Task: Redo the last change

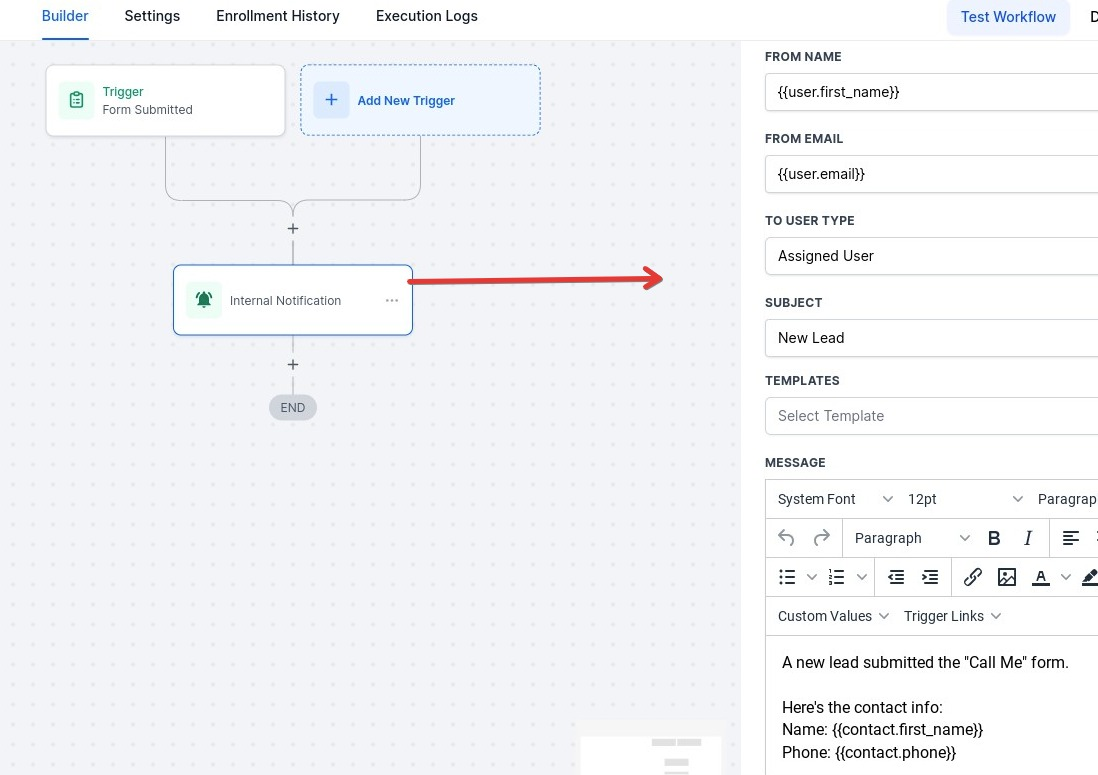Action: point(820,538)
